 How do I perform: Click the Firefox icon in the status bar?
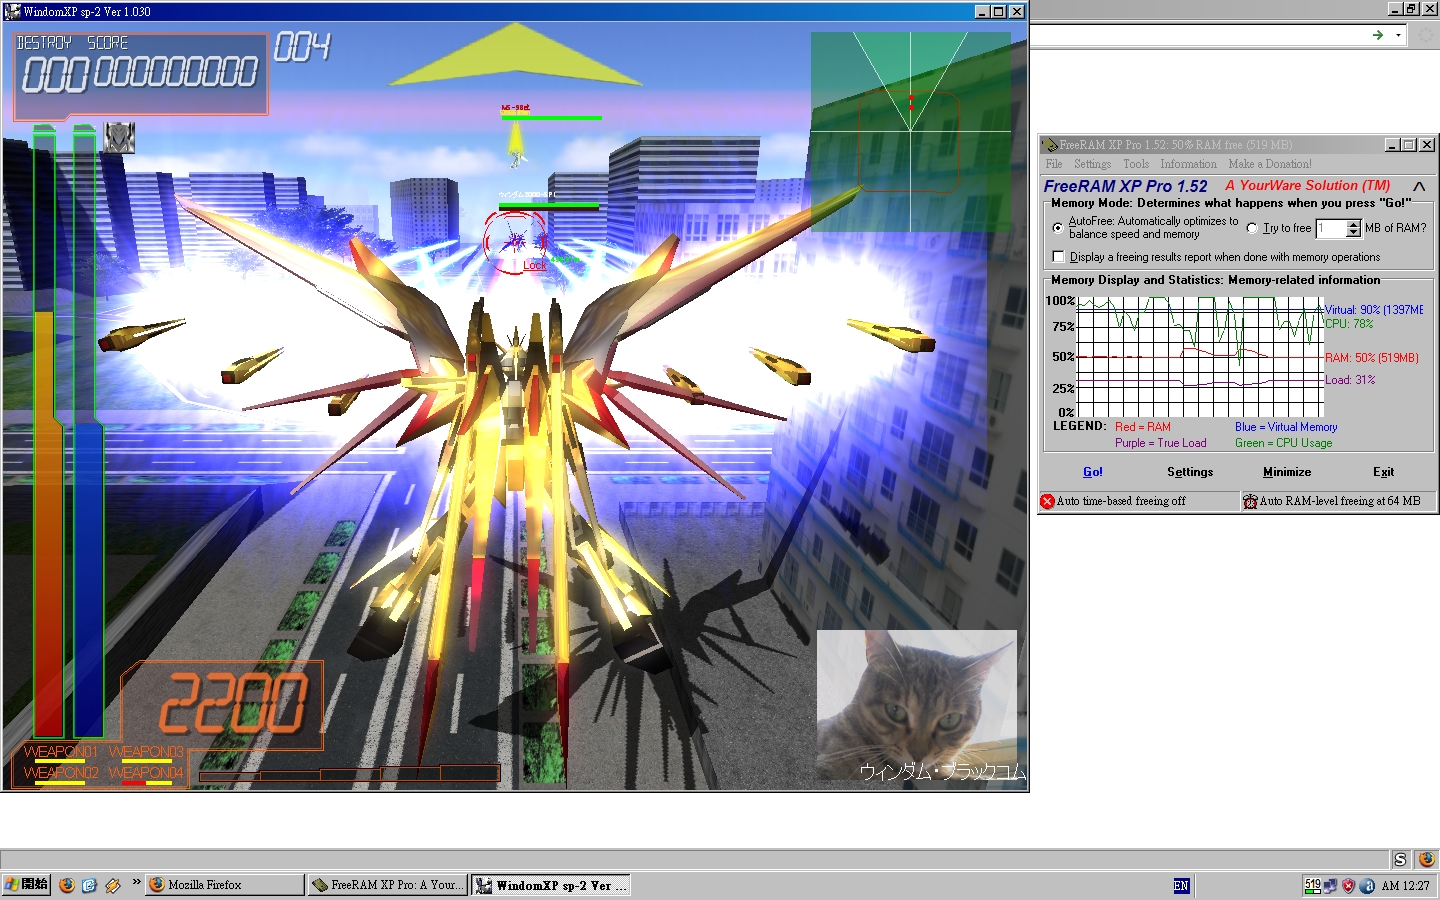[1427, 859]
